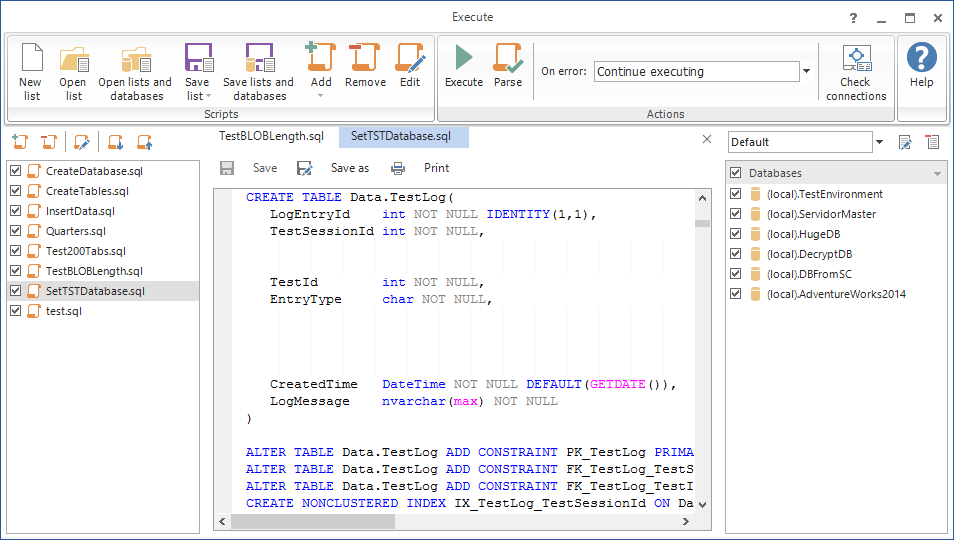This screenshot has width=954, height=540.
Task: Select the SetTSTDatabase.sql tab
Action: pyautogui.click(x=402, y=136)
